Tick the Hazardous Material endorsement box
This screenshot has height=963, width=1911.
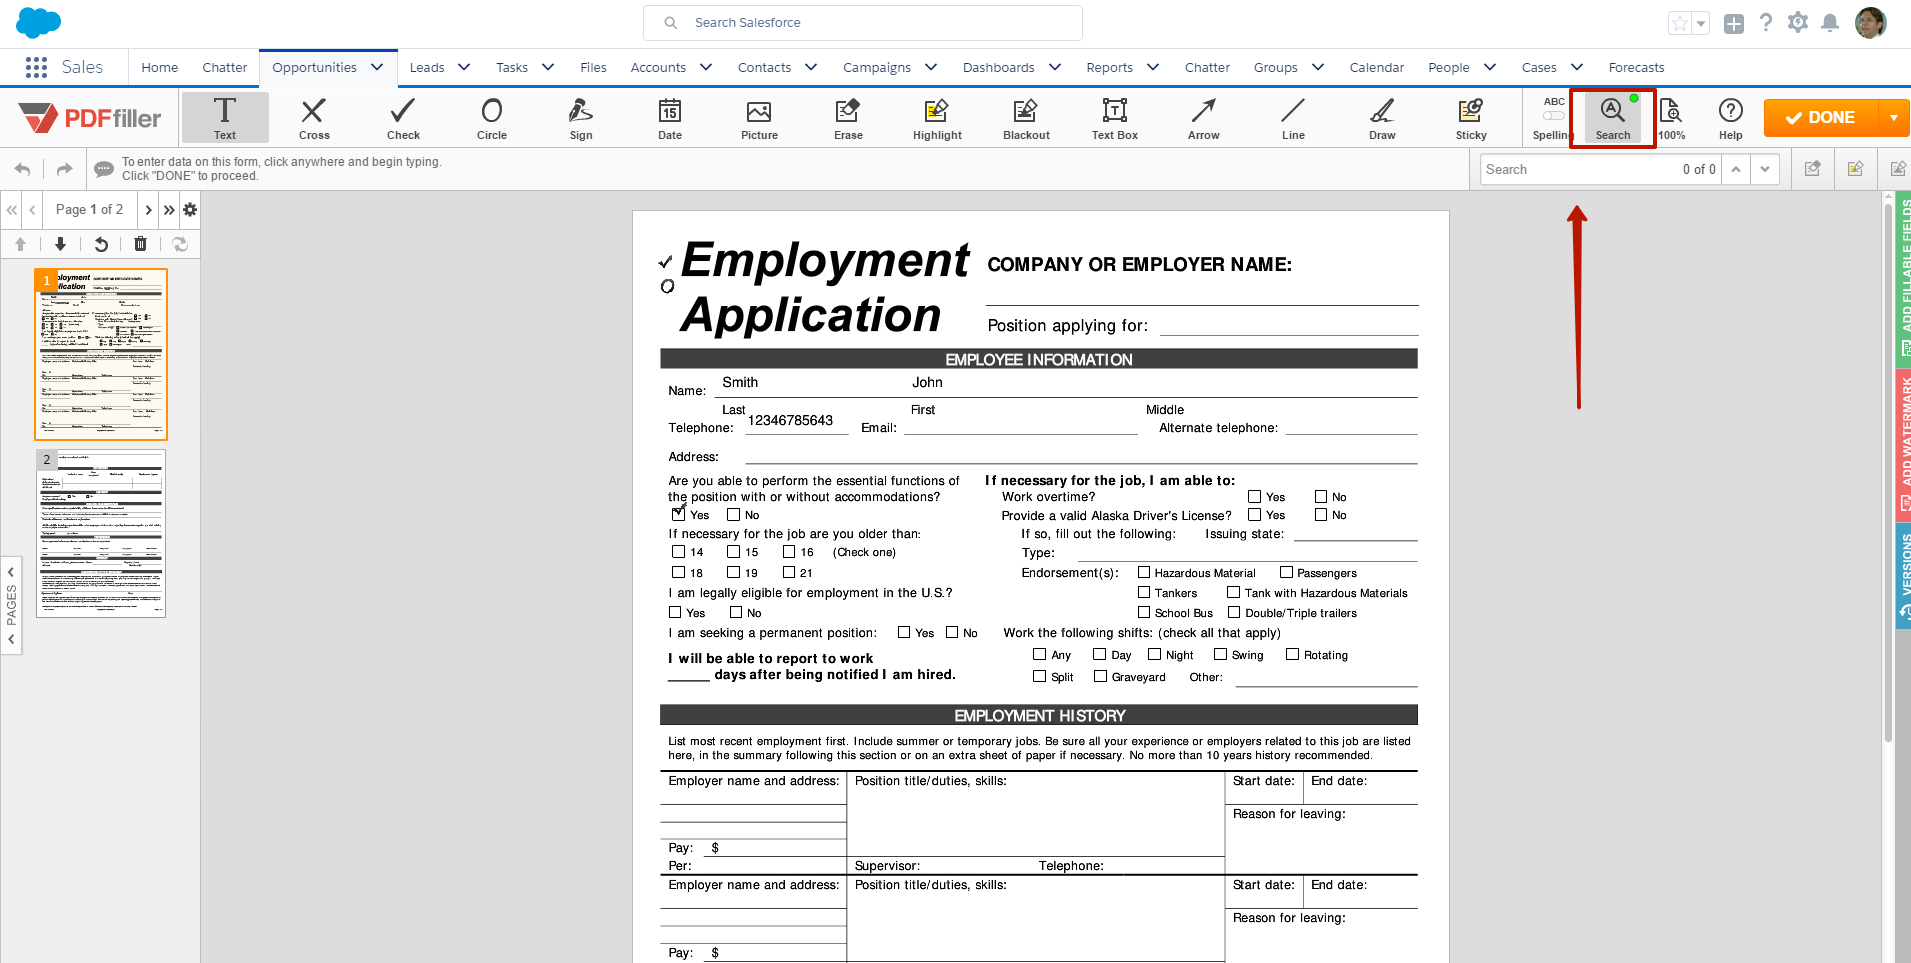pyautogui.click(x=1144, y=572)
